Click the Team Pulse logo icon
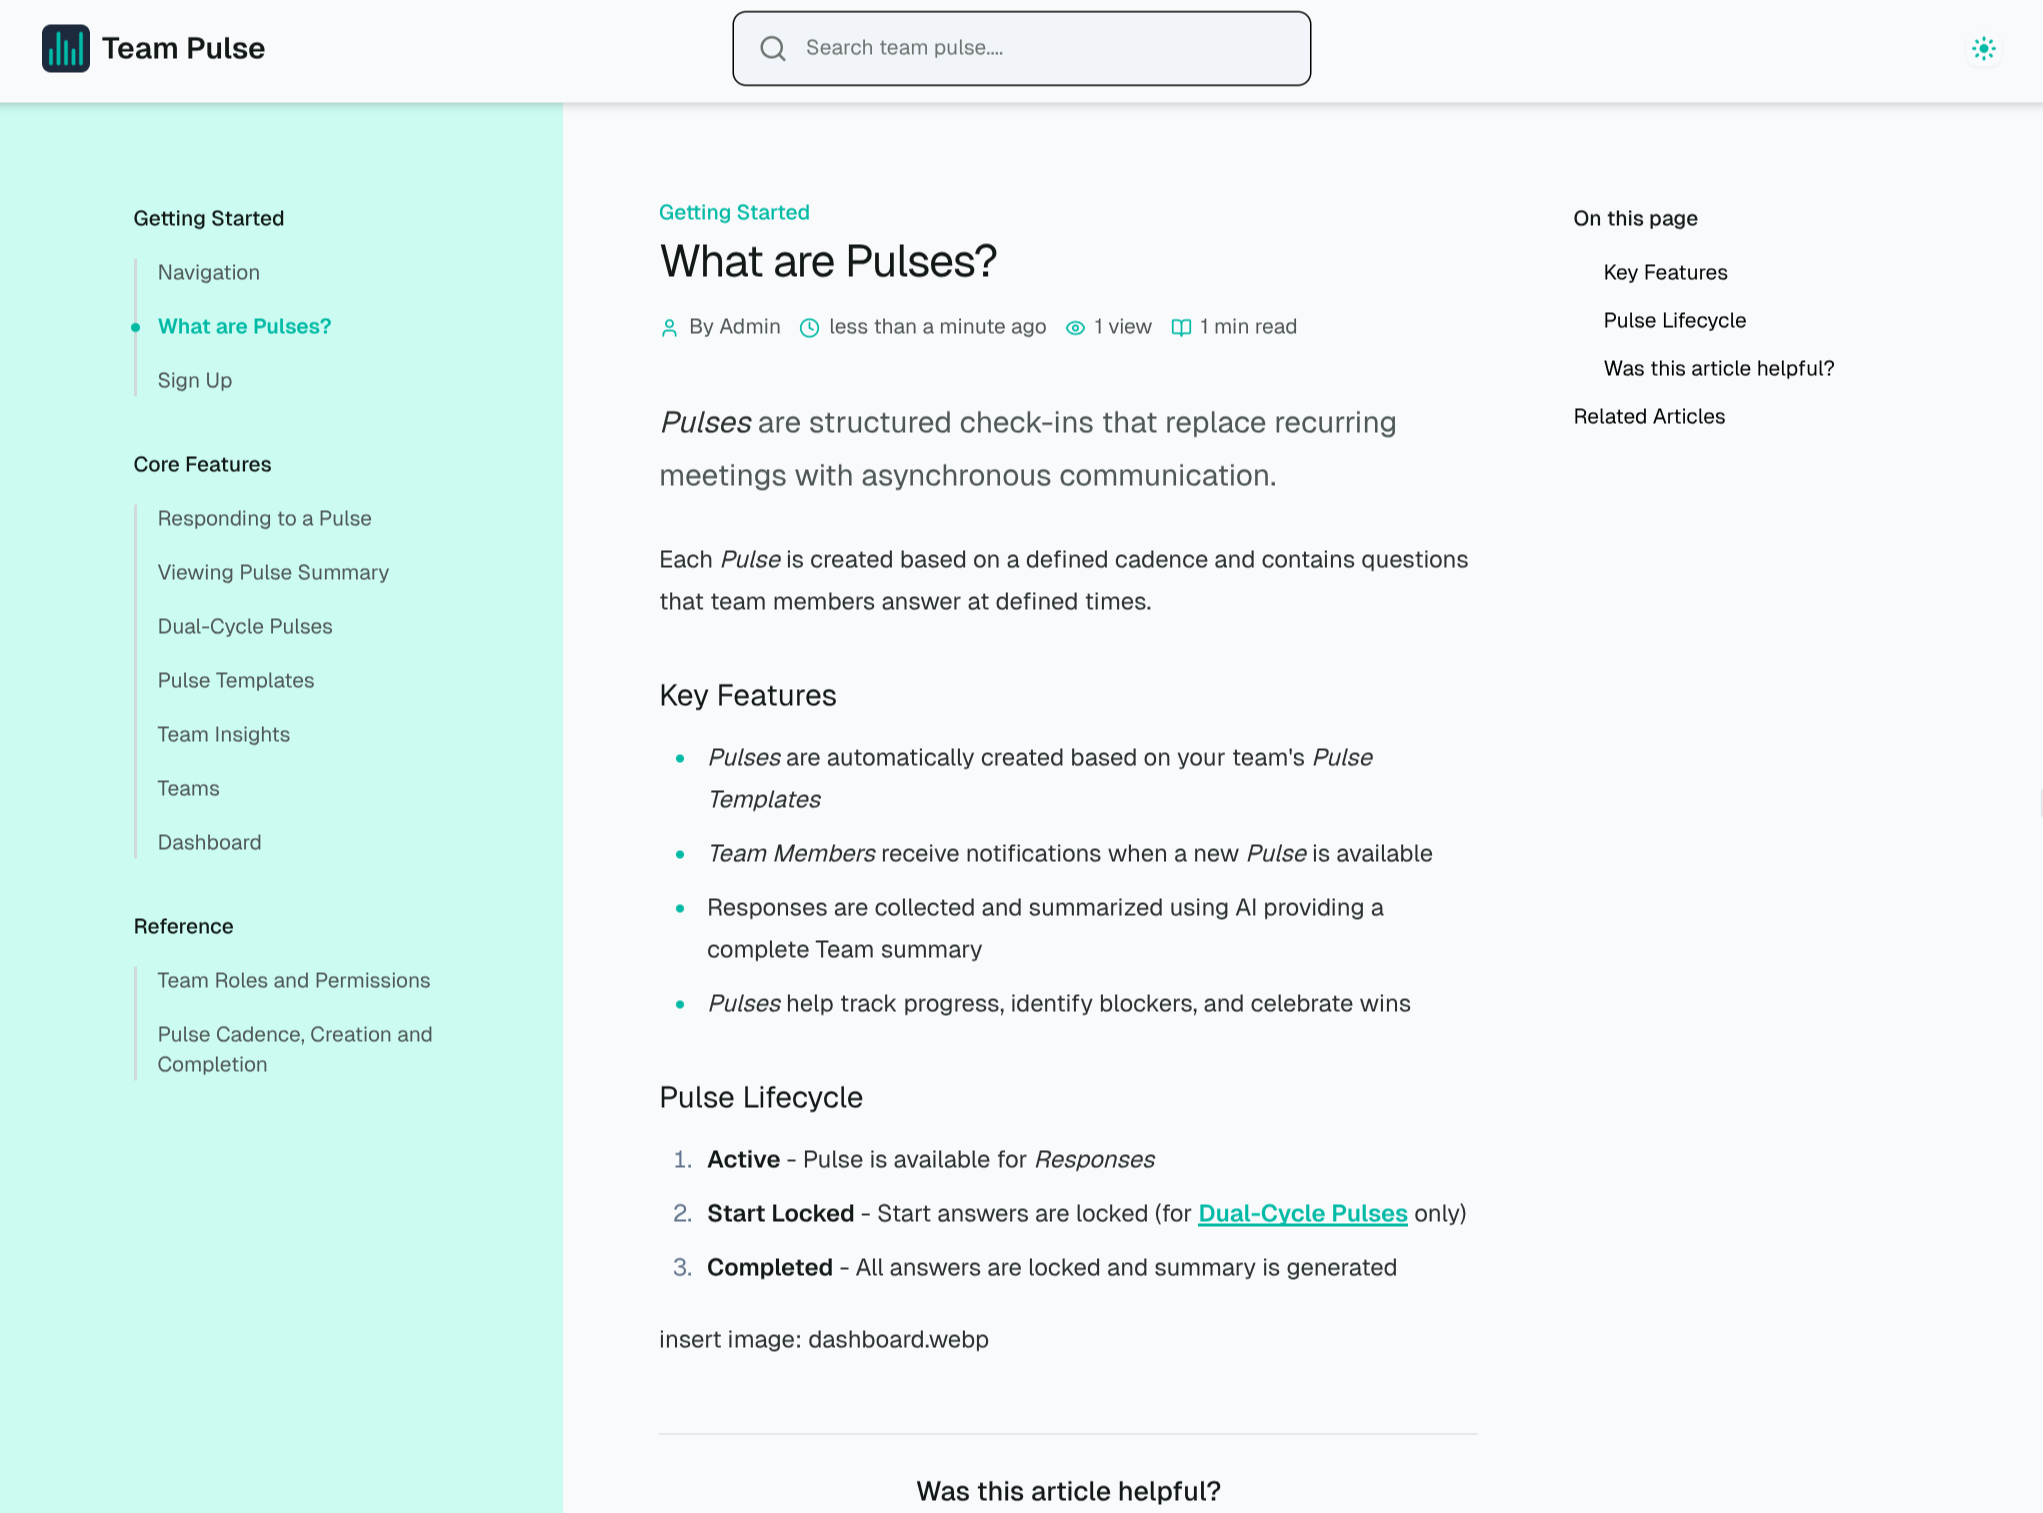 click(x=65, y=48)
